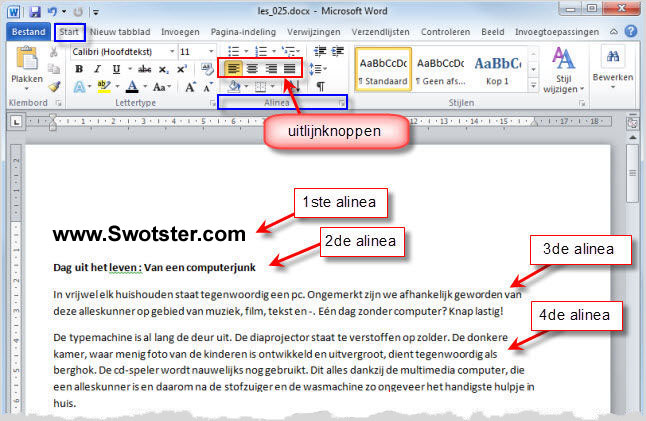Apply yellow text highlight color
Screen dimensions: 646x421
[x=103, y=87]
